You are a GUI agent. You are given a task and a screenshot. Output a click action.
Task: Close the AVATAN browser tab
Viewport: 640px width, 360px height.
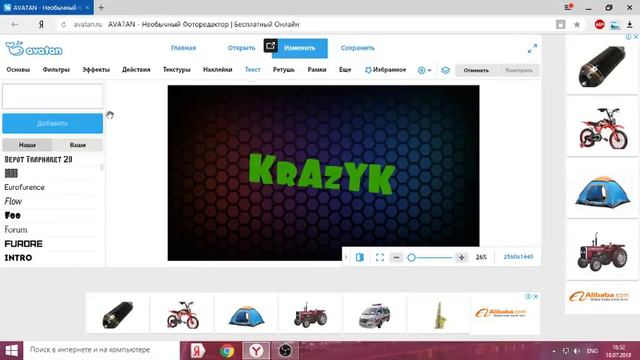87,7
